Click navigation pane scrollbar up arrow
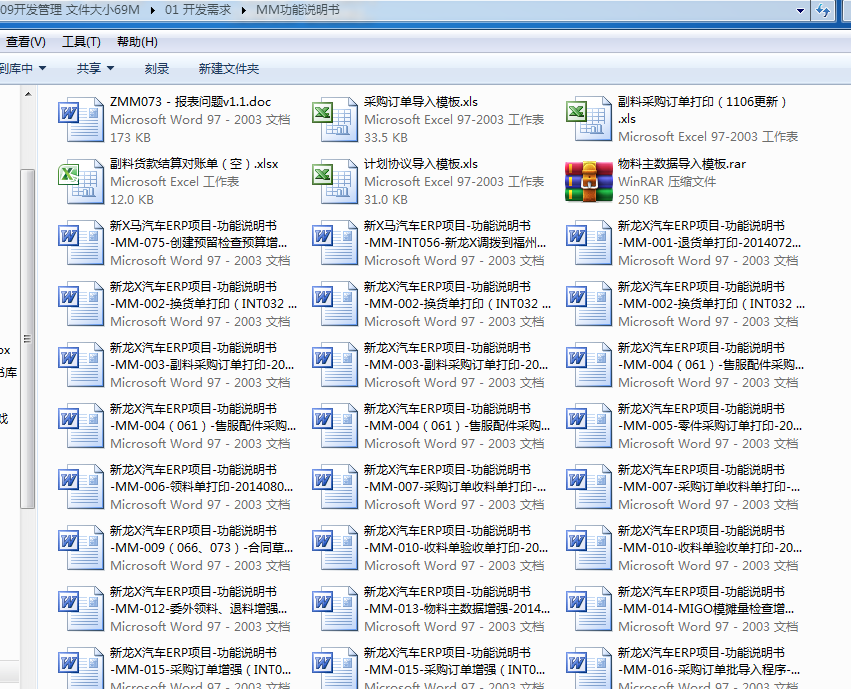Screen dimensions: 851x689 (28, 94)
